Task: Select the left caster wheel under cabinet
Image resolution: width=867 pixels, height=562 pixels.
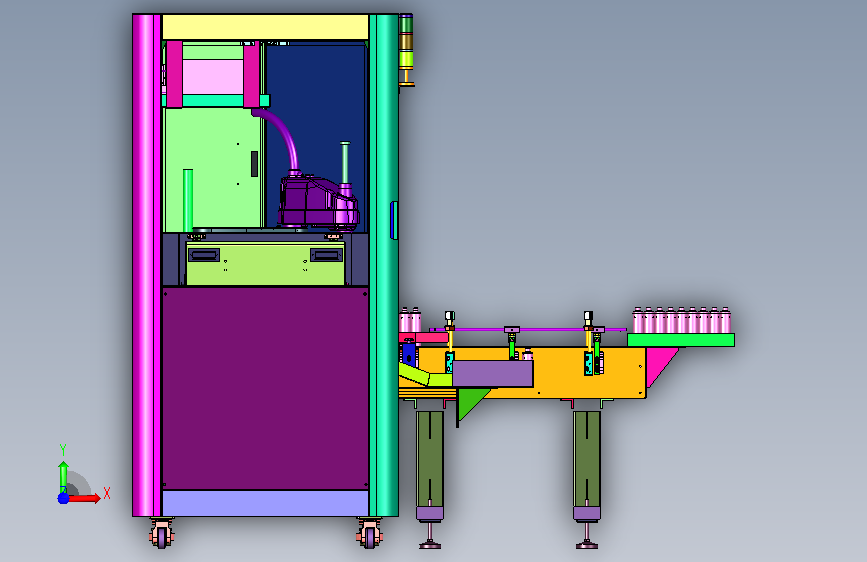Action: click(161, 534)
